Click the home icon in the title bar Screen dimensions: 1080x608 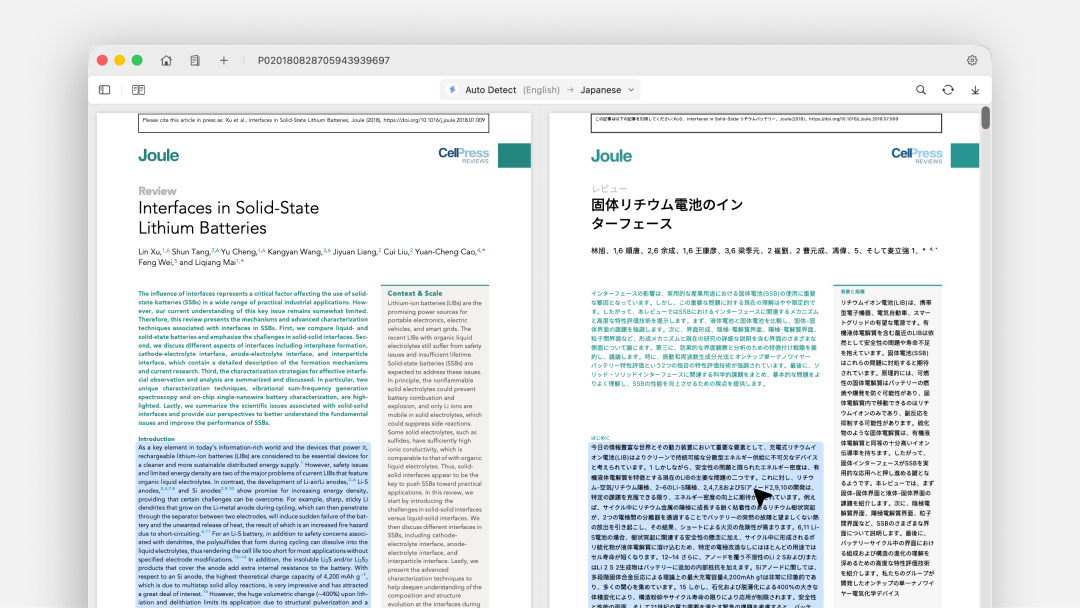166,60
